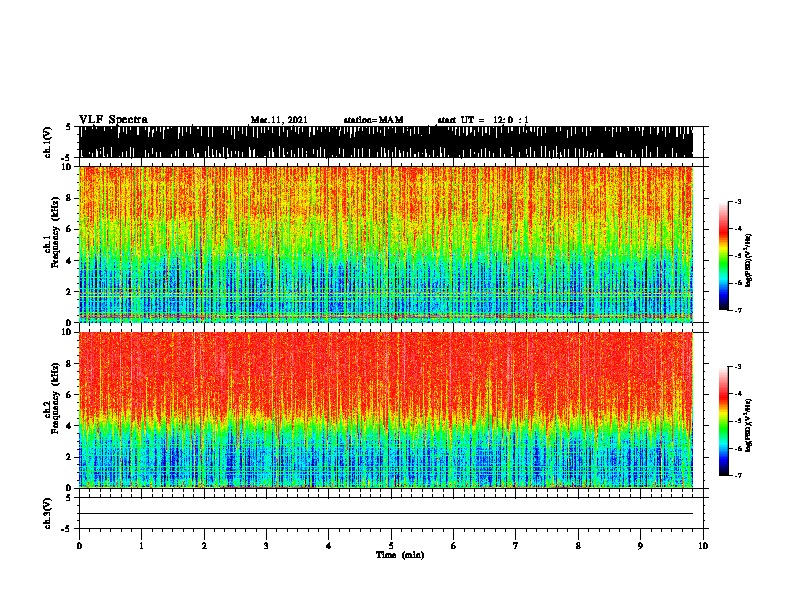
Task: Click the ch.1 spectrogram panel
Action: [x=386, y=244]
